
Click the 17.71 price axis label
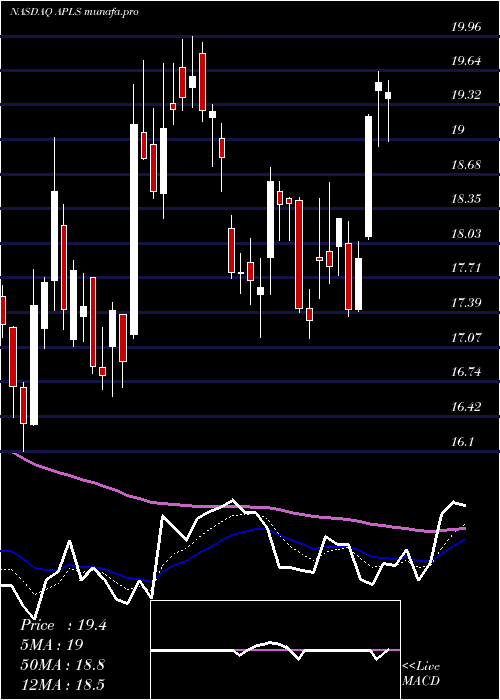point(466,267)
